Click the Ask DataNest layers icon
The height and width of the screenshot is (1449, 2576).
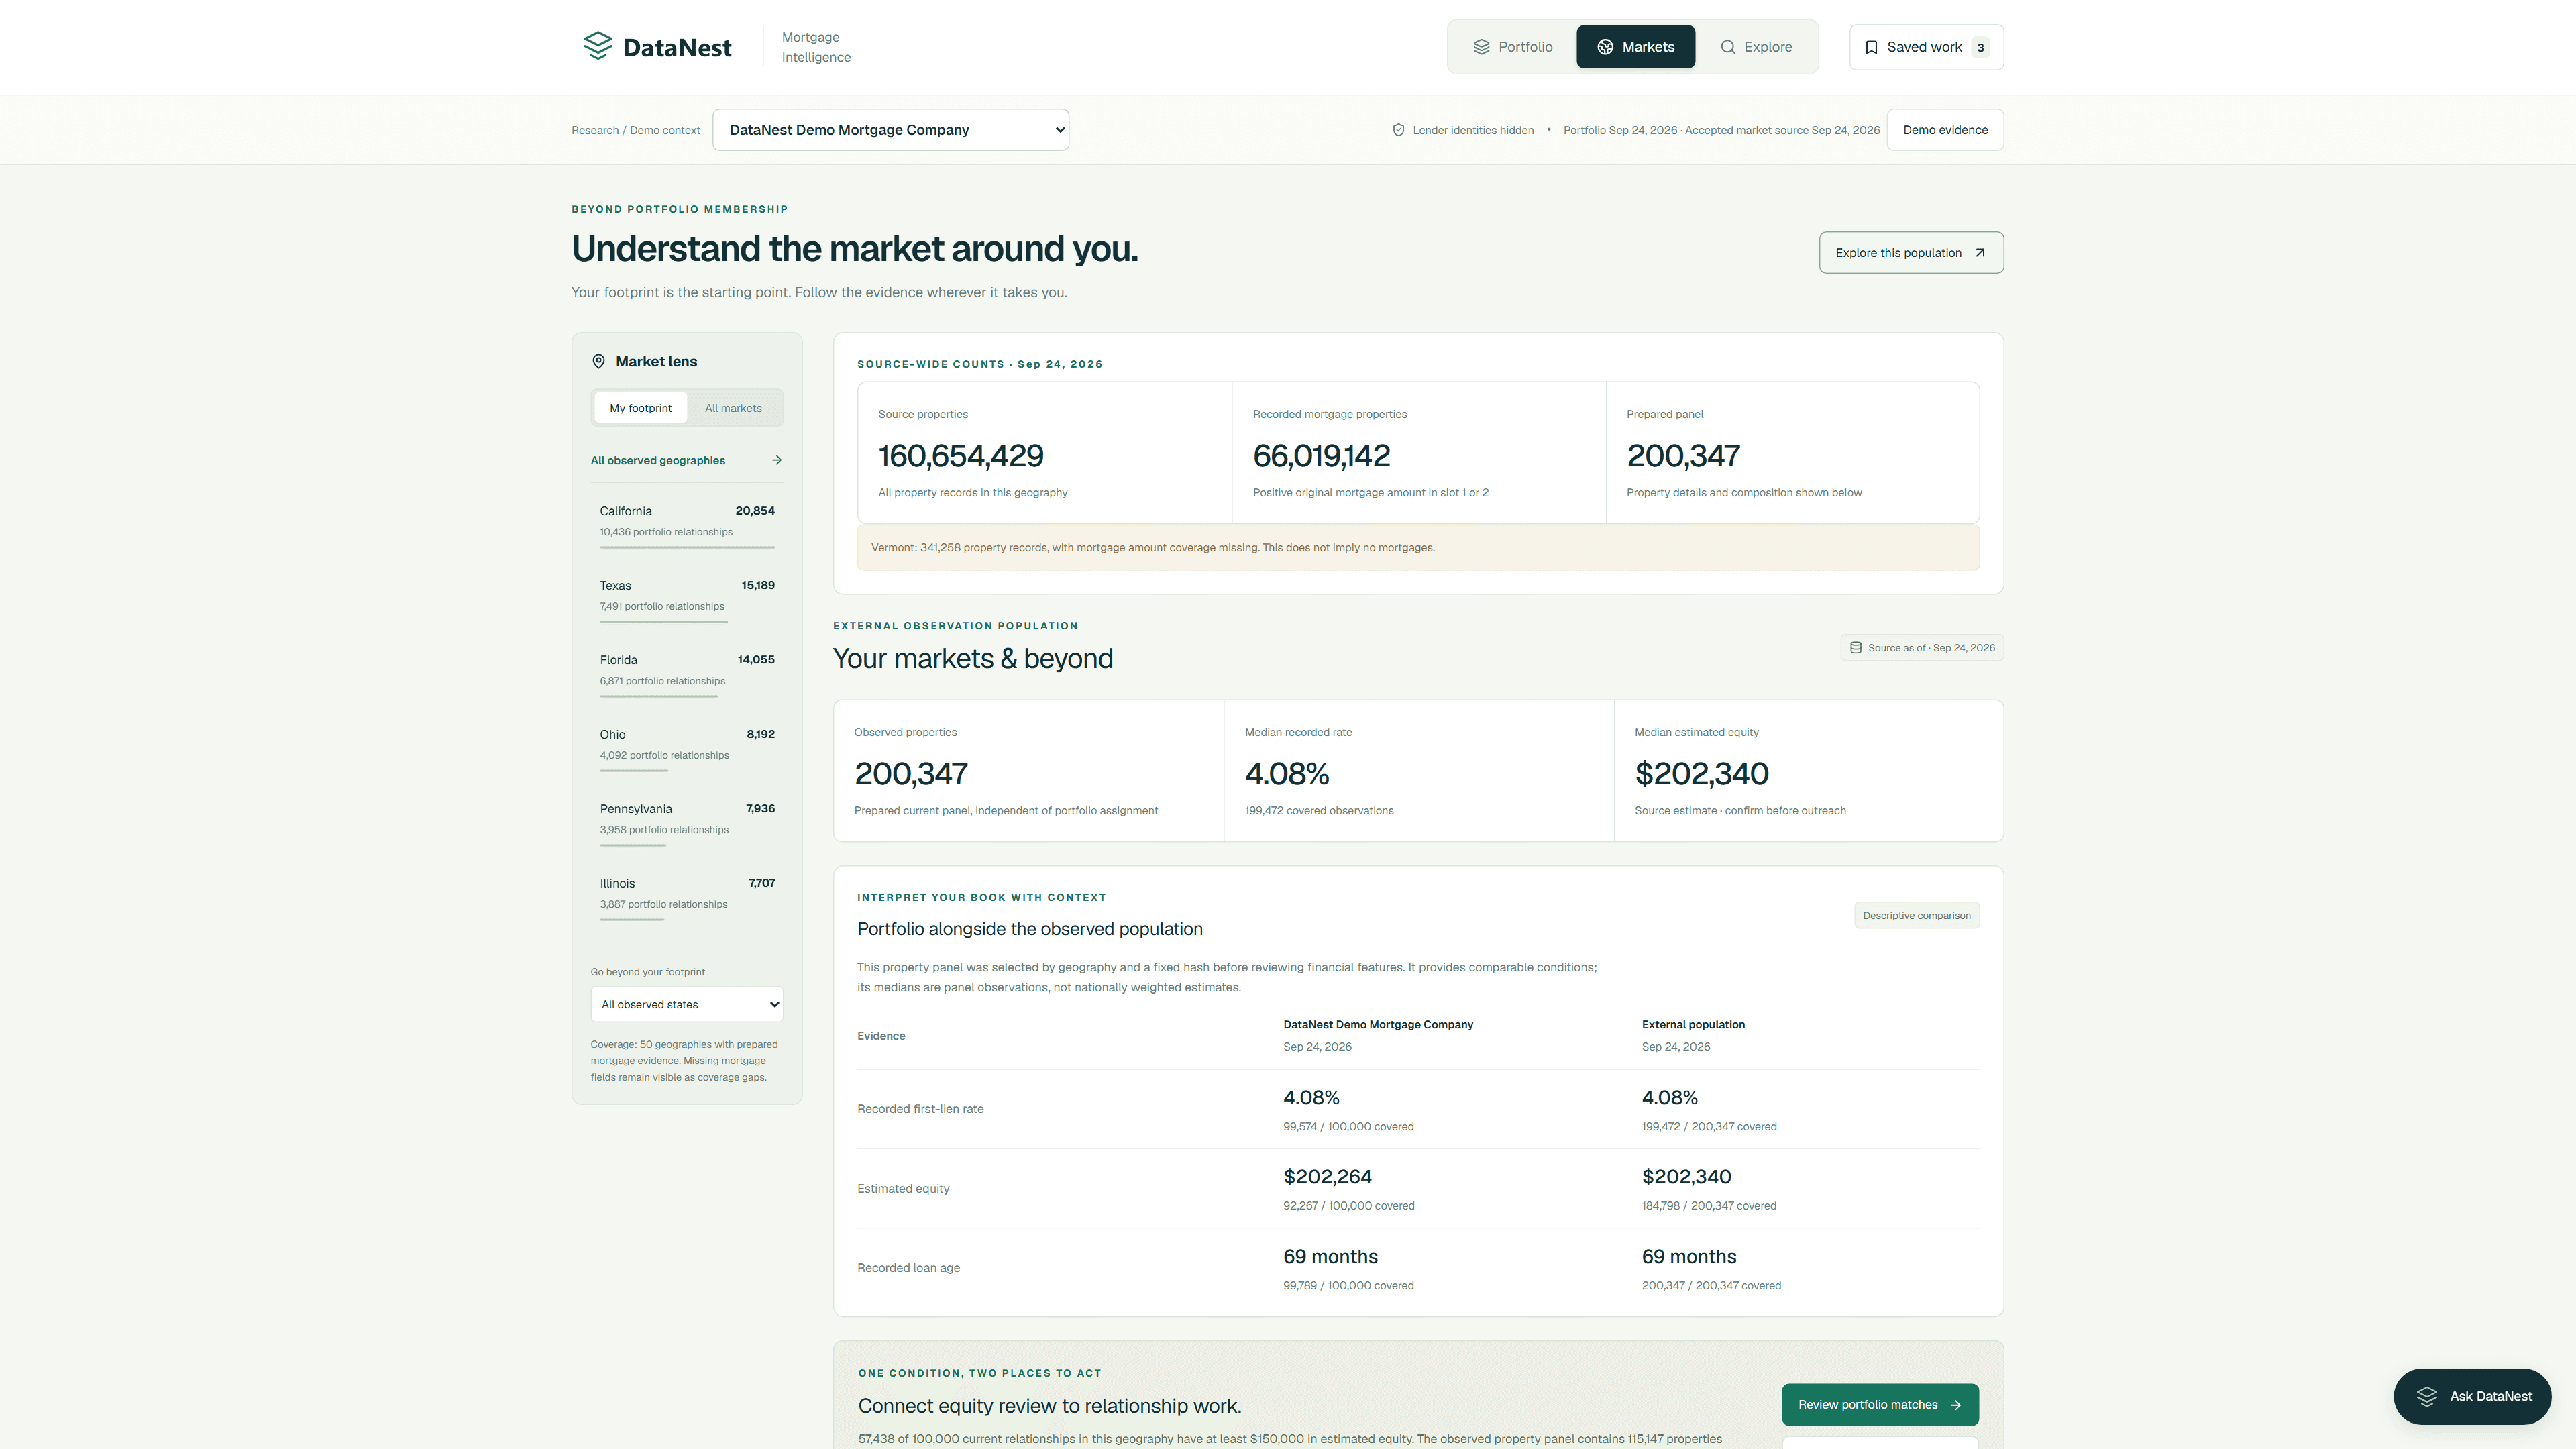coord(2427,1396)
